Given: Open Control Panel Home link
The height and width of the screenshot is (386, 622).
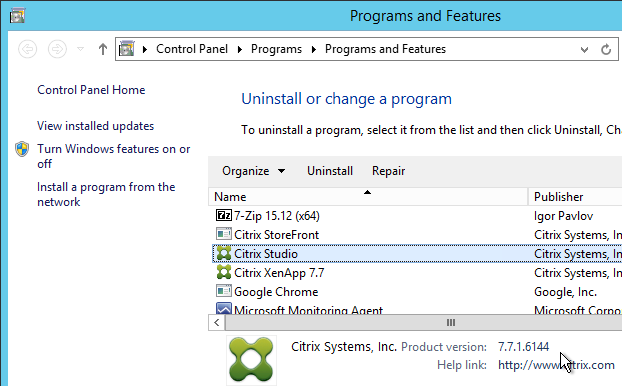Looking at the screenshot, I should pyautogui.click(x=91, y=90).
